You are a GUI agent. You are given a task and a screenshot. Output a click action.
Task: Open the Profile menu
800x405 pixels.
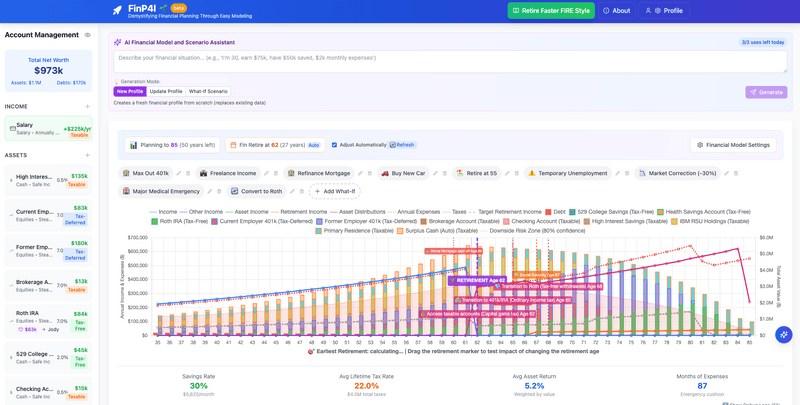point(664,11)
